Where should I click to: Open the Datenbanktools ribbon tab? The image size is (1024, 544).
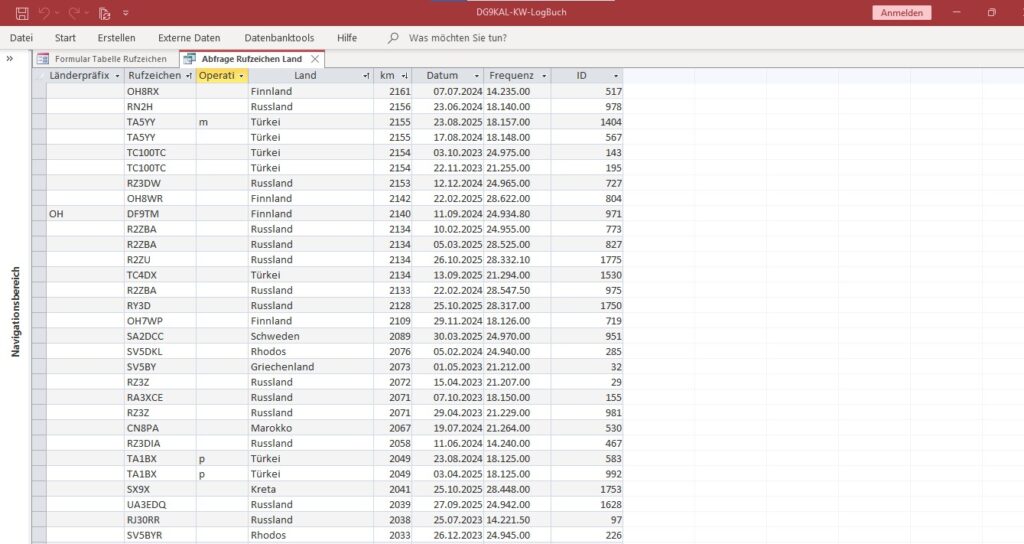(x=279, y=38)
